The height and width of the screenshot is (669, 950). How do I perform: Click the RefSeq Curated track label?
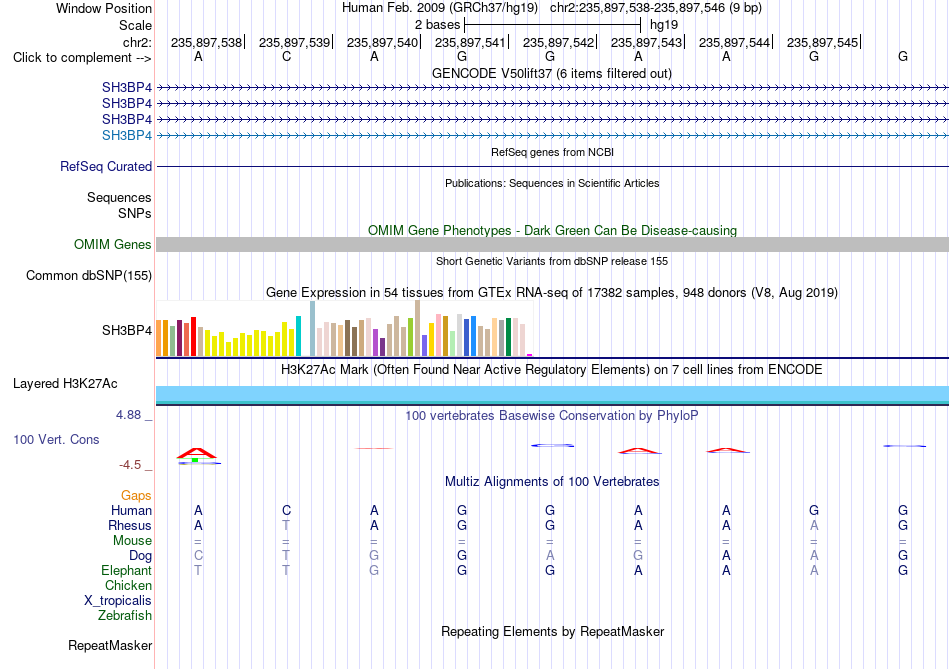click(105, 166)
